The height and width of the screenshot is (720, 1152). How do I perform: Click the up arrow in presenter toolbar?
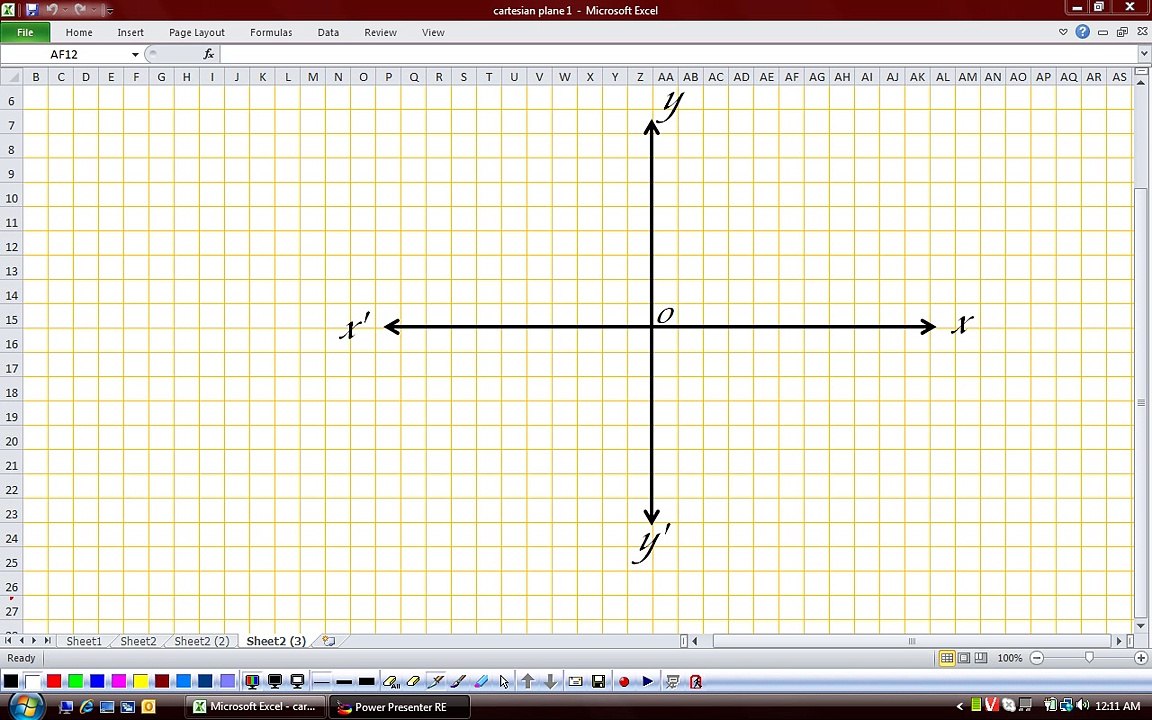[528, 682]
